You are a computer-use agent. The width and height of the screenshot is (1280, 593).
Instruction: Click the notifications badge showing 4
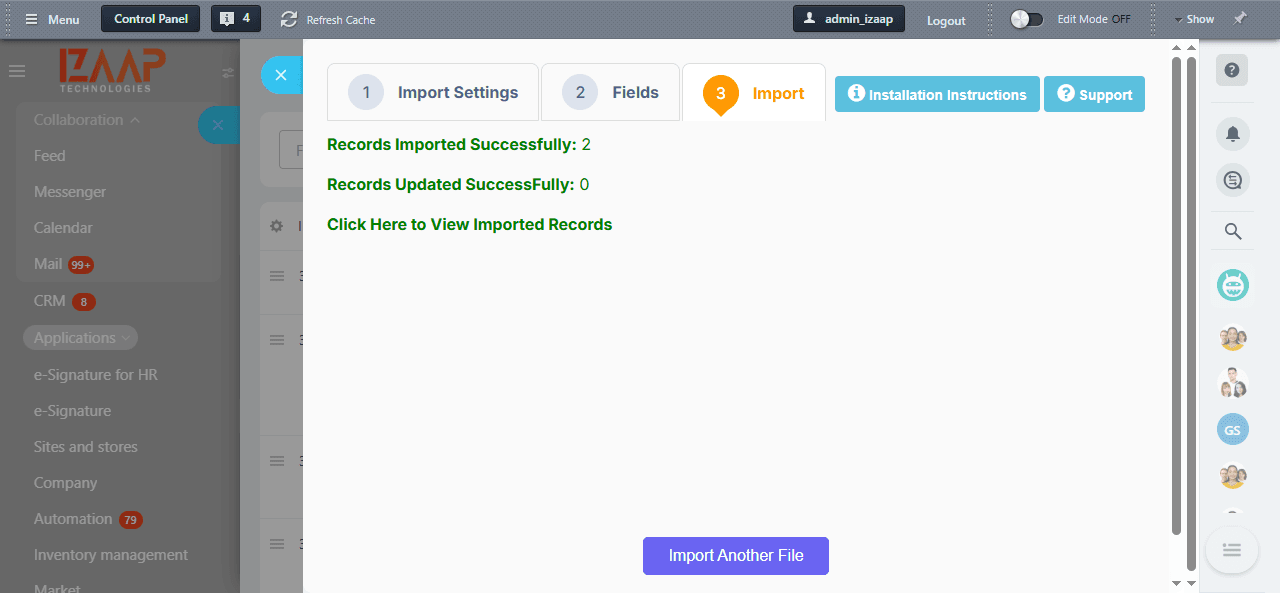(x=236, y=18)
